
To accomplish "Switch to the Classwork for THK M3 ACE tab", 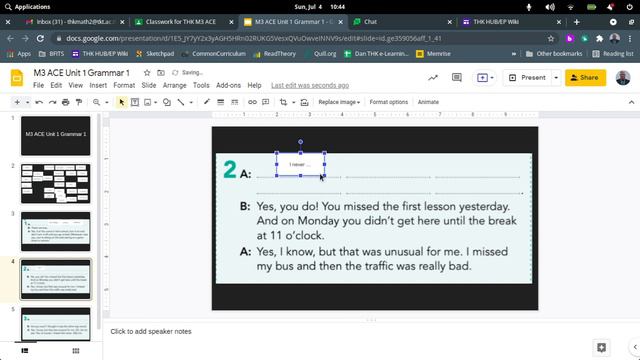I will click(181, 22).
